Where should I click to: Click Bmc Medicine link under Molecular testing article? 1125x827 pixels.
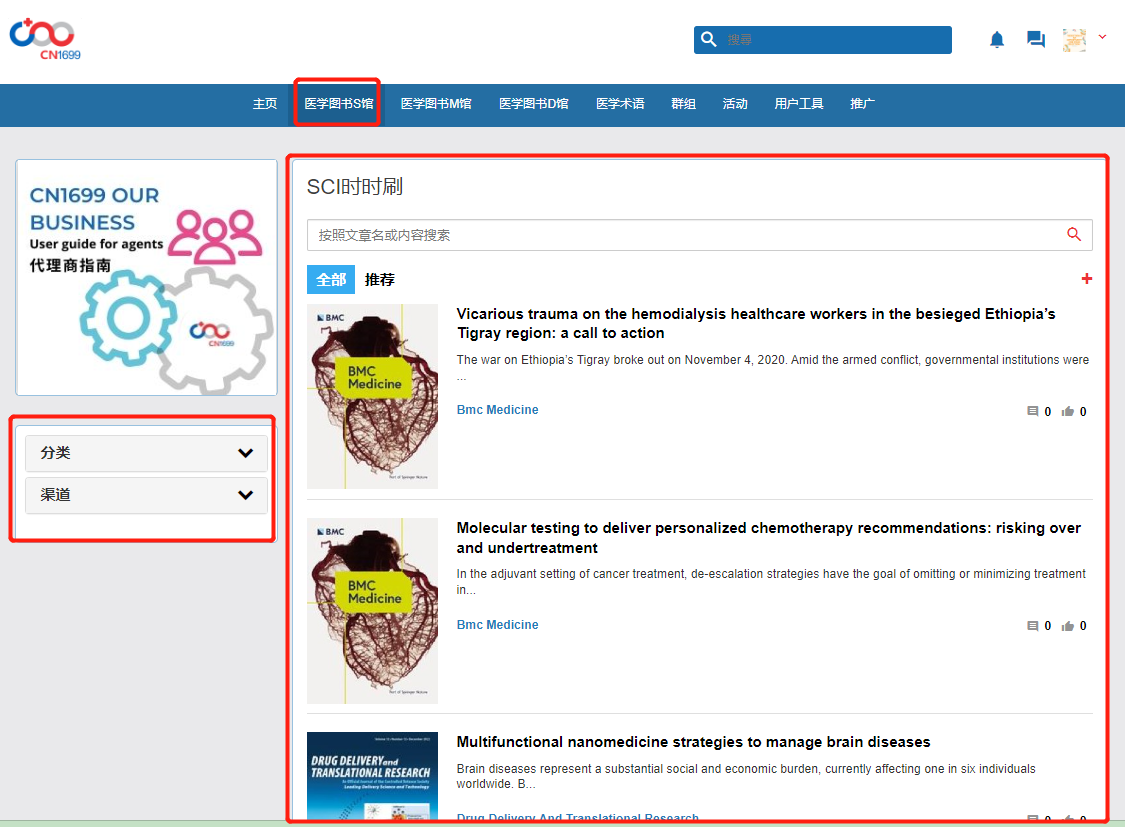pyautogui.click(x=497, y=625)
